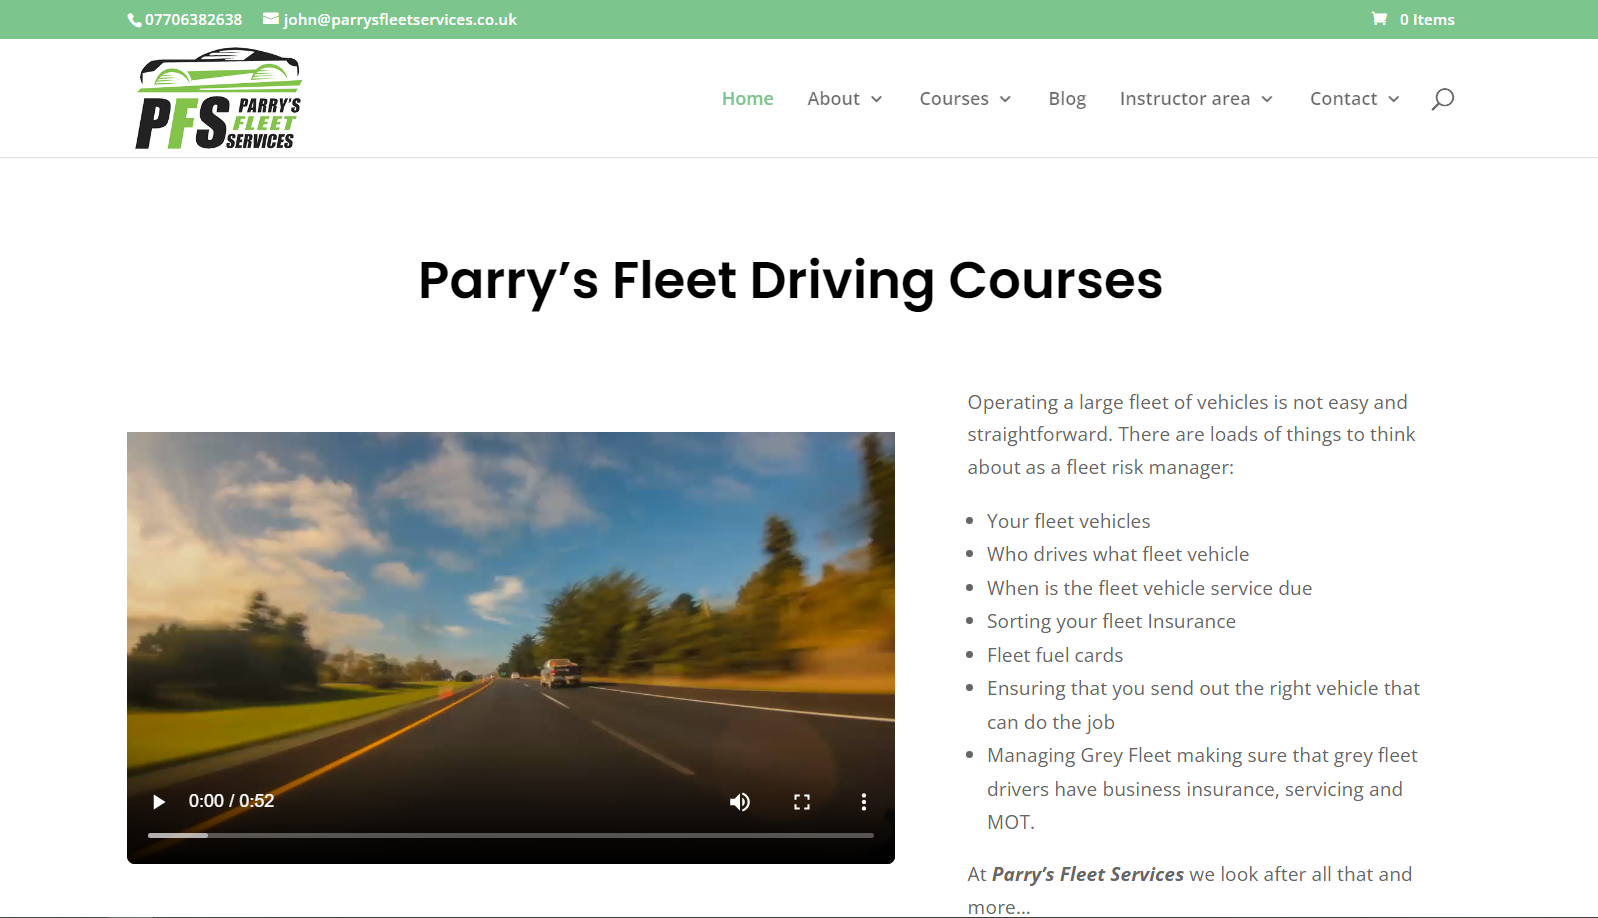
Task: Click paragraph starting "Operating a large fleet"
Action: tap(1191, 435)
